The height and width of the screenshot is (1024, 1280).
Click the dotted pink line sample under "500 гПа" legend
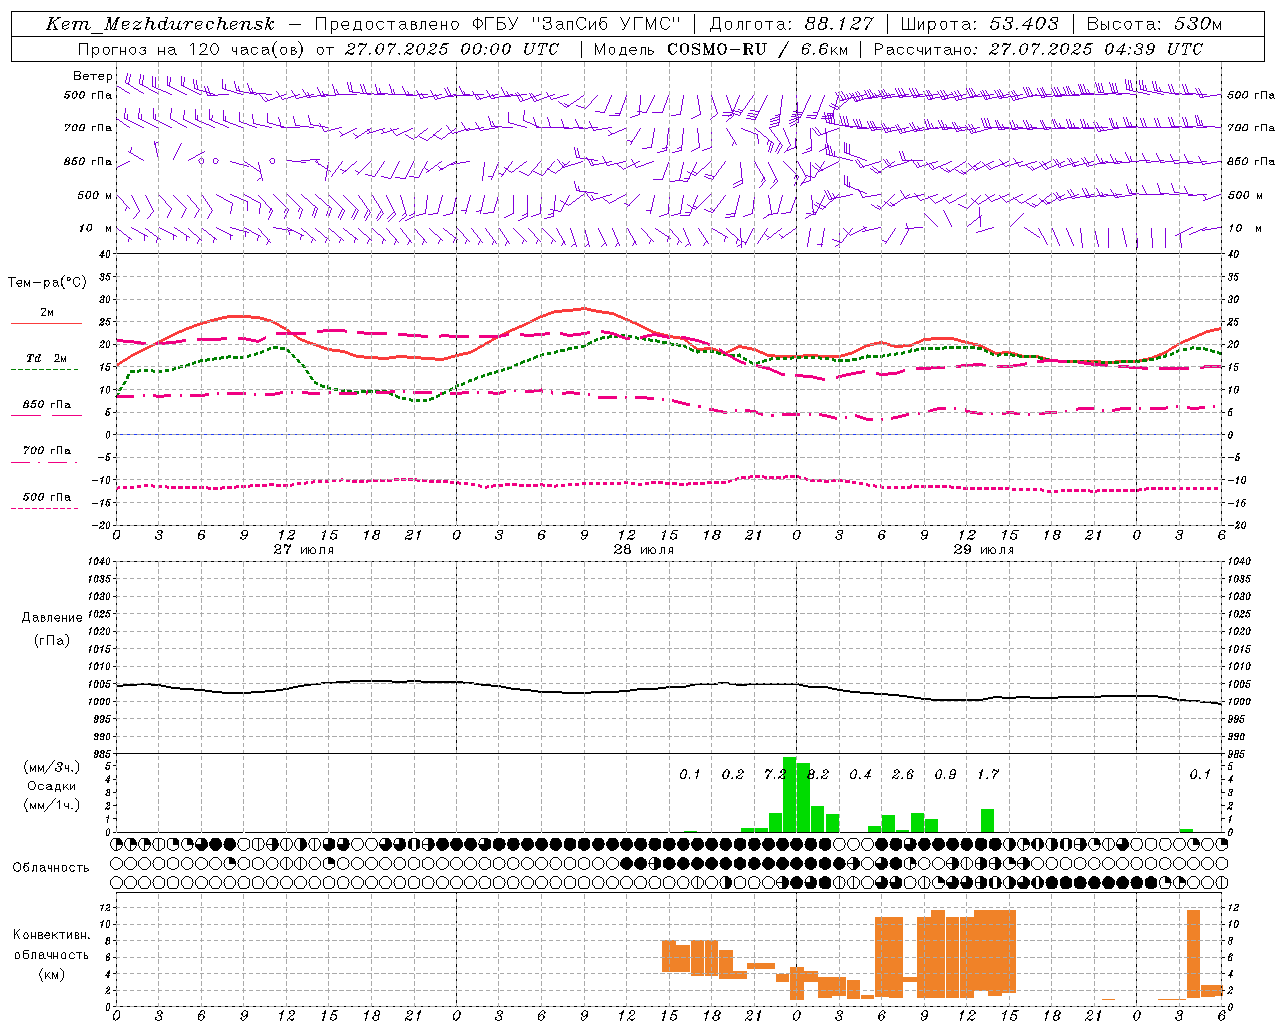46,508
